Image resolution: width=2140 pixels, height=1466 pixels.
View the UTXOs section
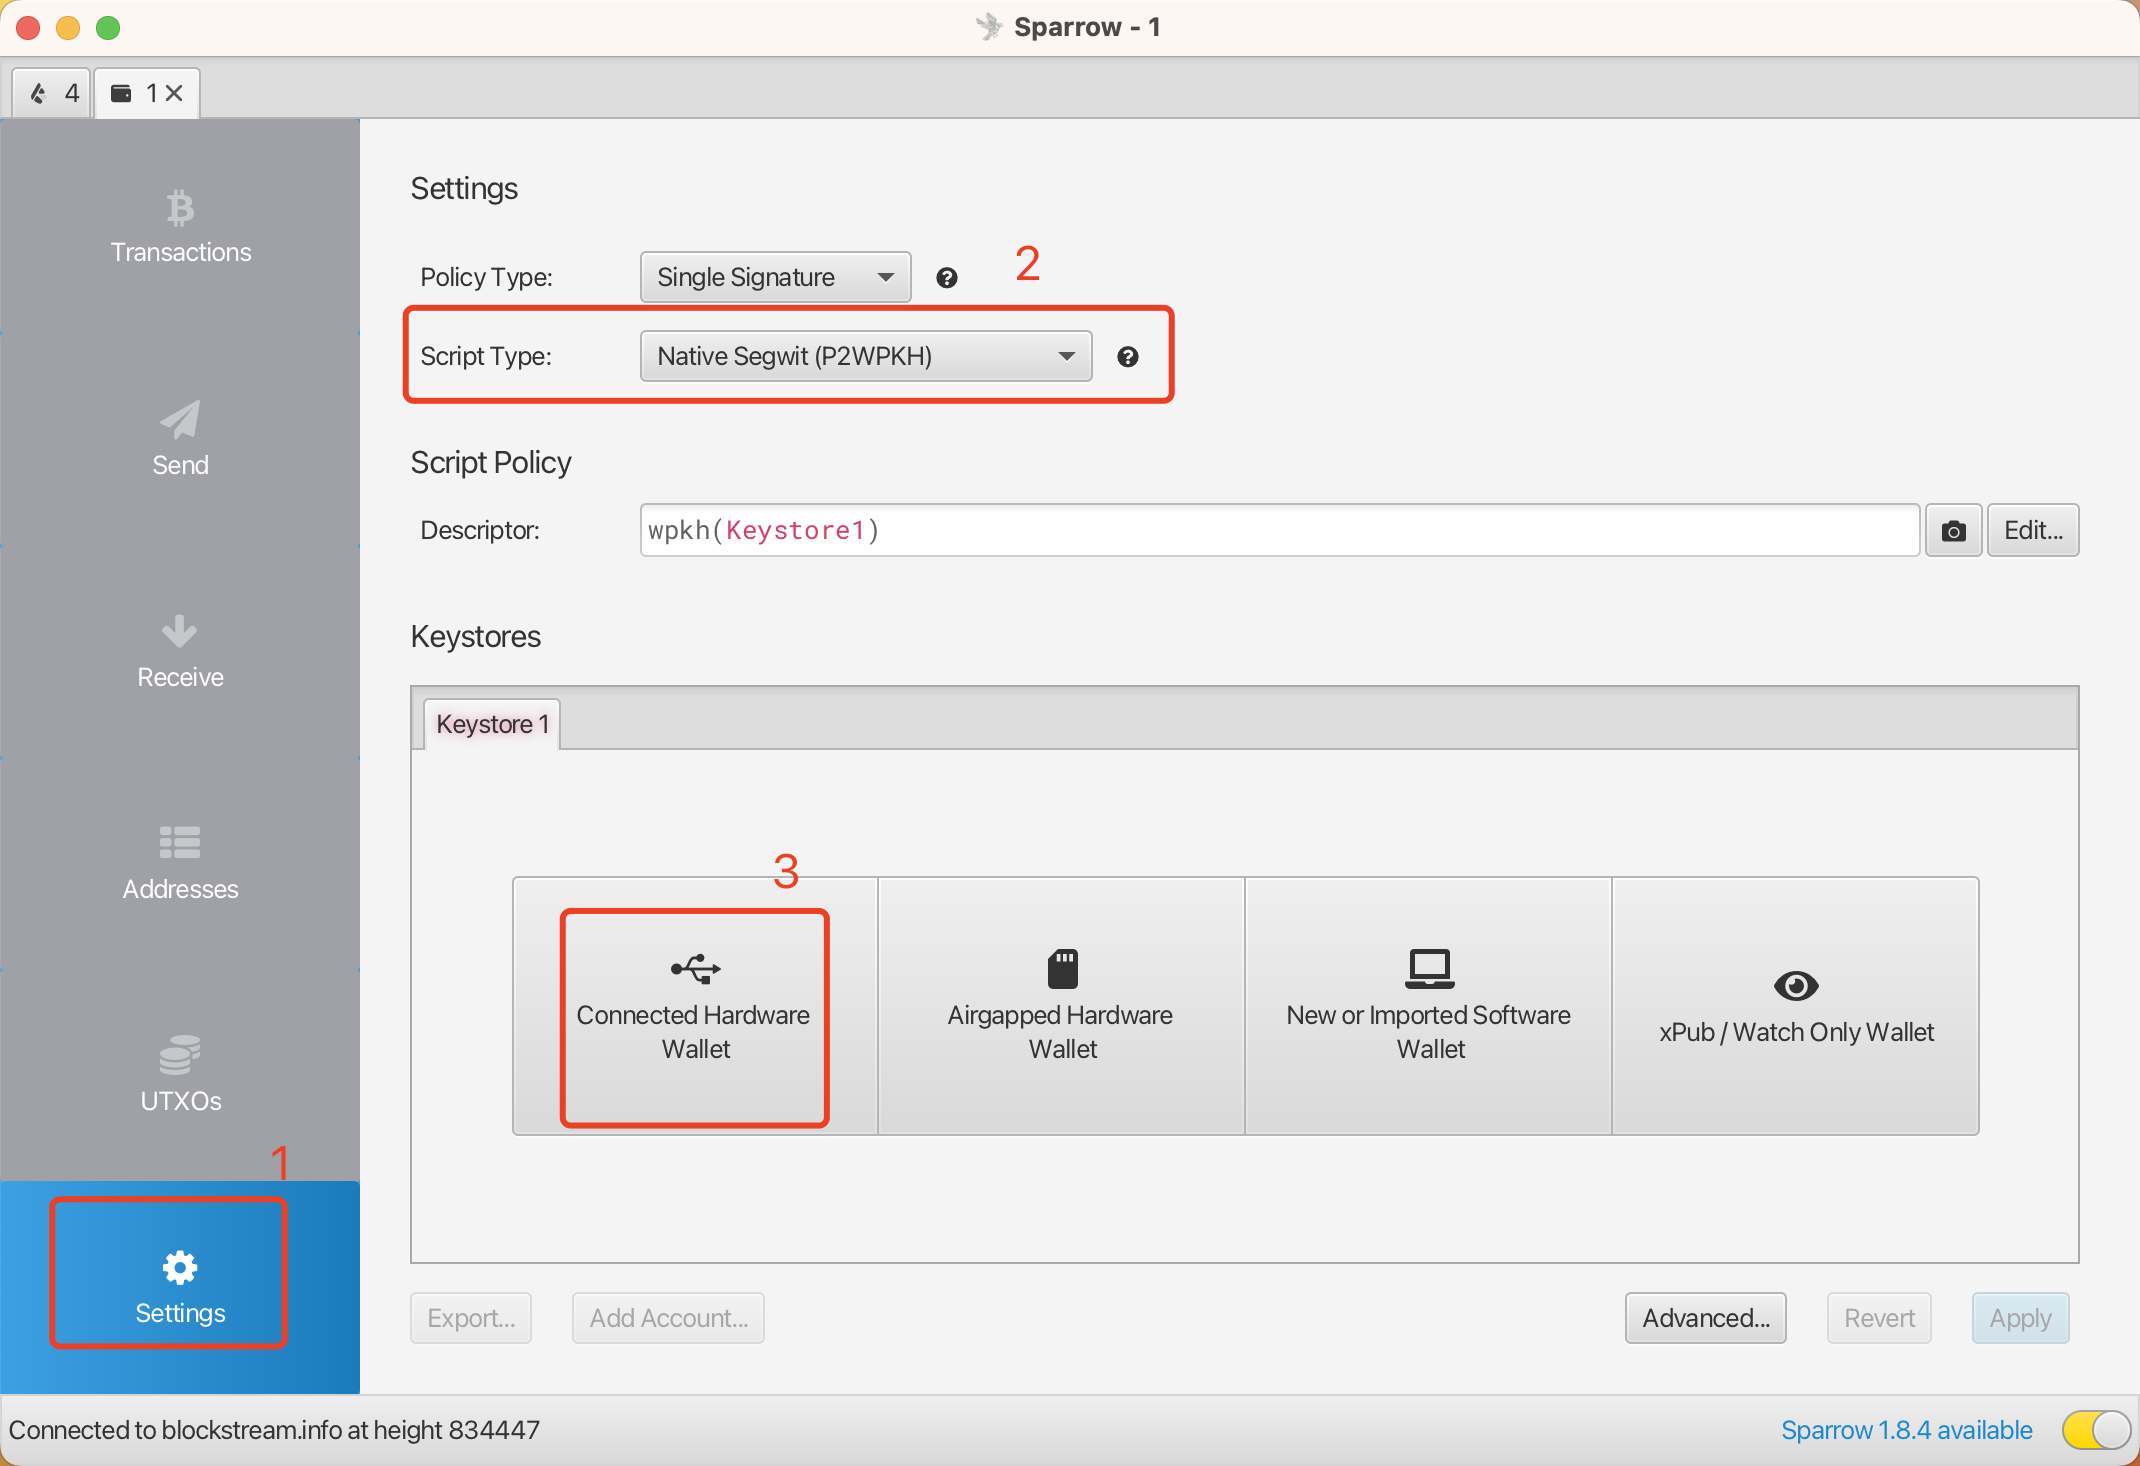pyautogui.click(x=180, y=1076)
